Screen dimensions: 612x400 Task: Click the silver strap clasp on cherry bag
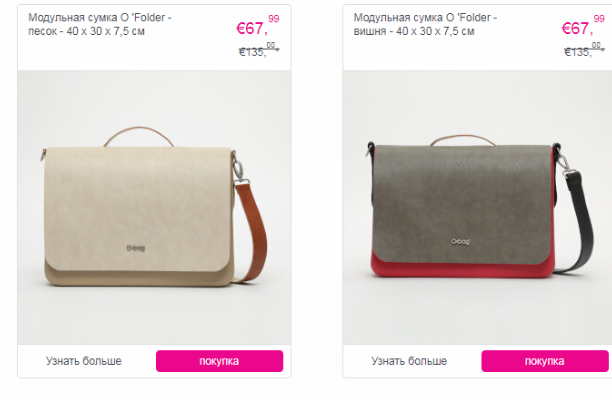coord(564,163)
